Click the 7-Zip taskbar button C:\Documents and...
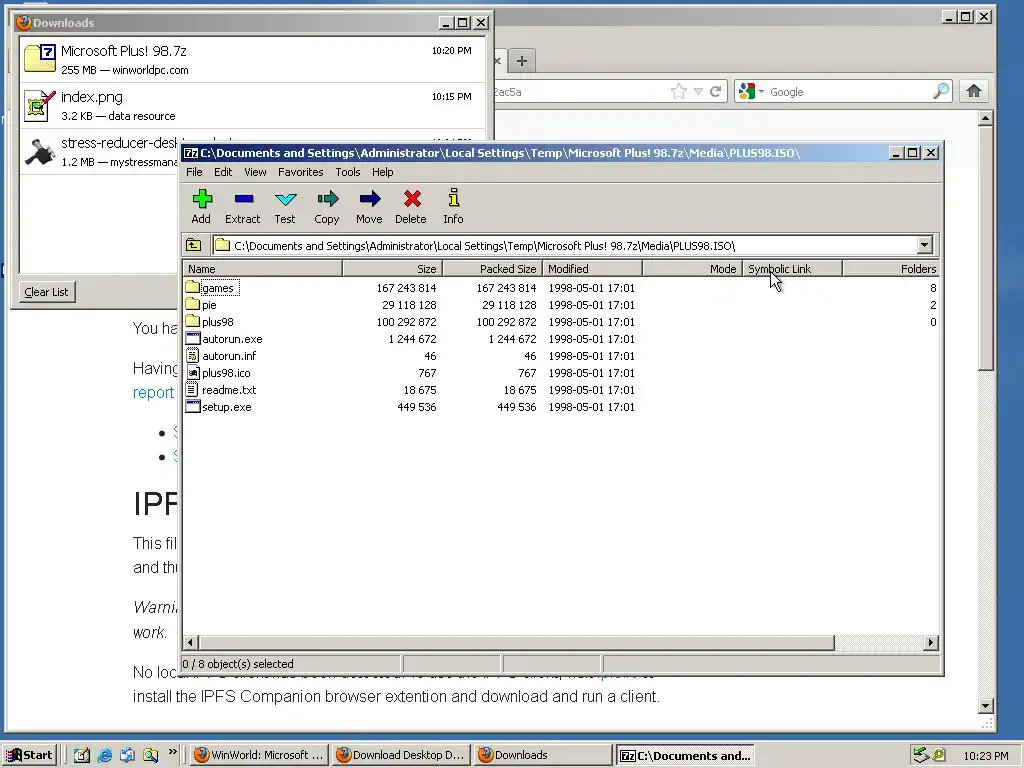The height and width of the screenshot is (768, 1024). [x=685, y=756]
